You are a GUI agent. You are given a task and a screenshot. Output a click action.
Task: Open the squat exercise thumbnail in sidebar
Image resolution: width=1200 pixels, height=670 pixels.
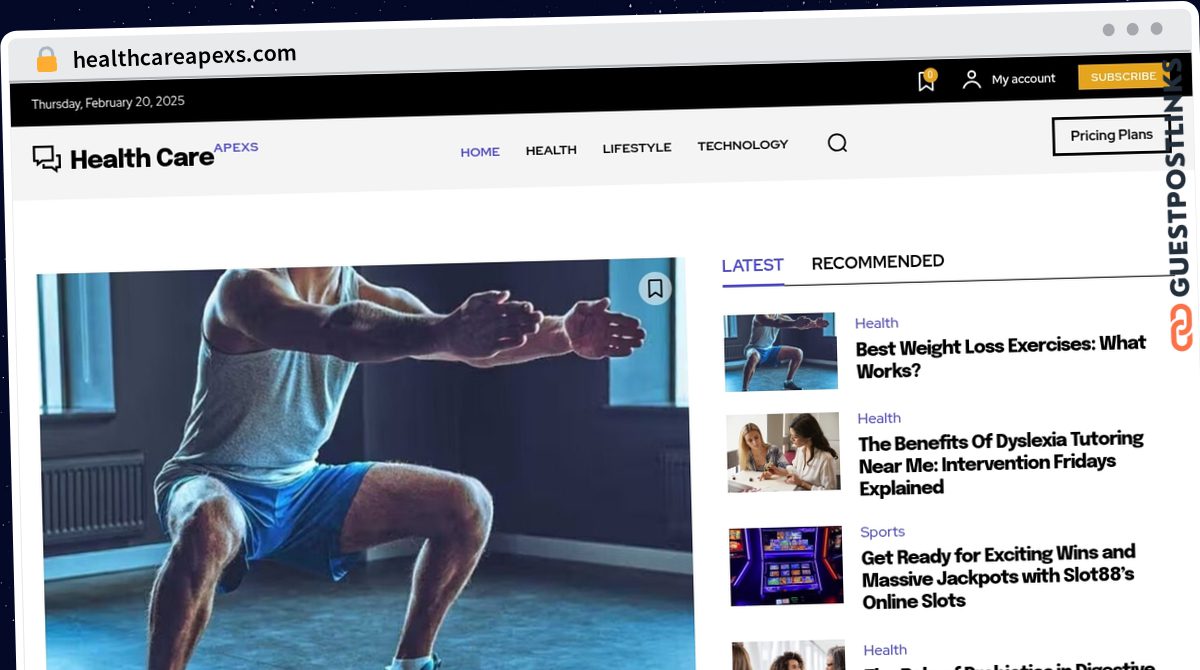pos(780,351)
